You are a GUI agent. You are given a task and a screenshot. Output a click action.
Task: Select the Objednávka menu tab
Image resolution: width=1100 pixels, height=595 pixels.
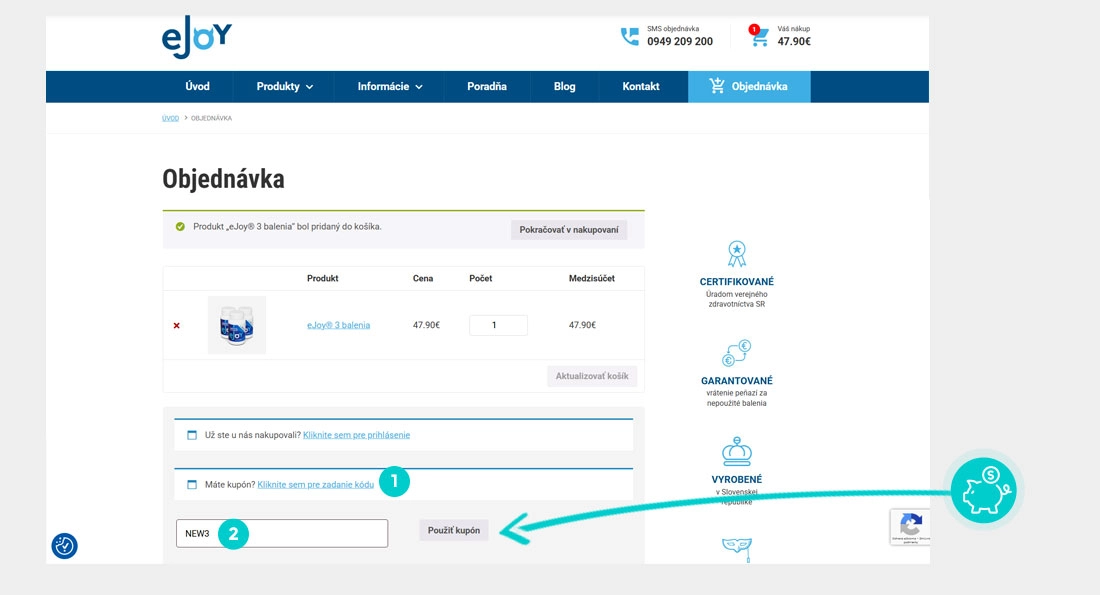point(749,86)
